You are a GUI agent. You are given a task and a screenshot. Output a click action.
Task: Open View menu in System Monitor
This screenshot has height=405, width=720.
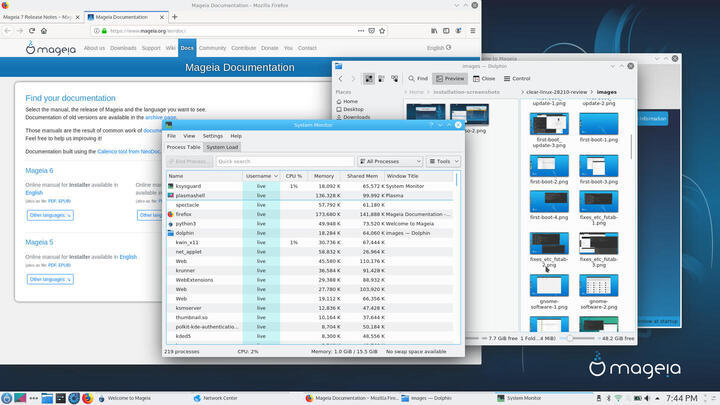(x=189, y=136)
